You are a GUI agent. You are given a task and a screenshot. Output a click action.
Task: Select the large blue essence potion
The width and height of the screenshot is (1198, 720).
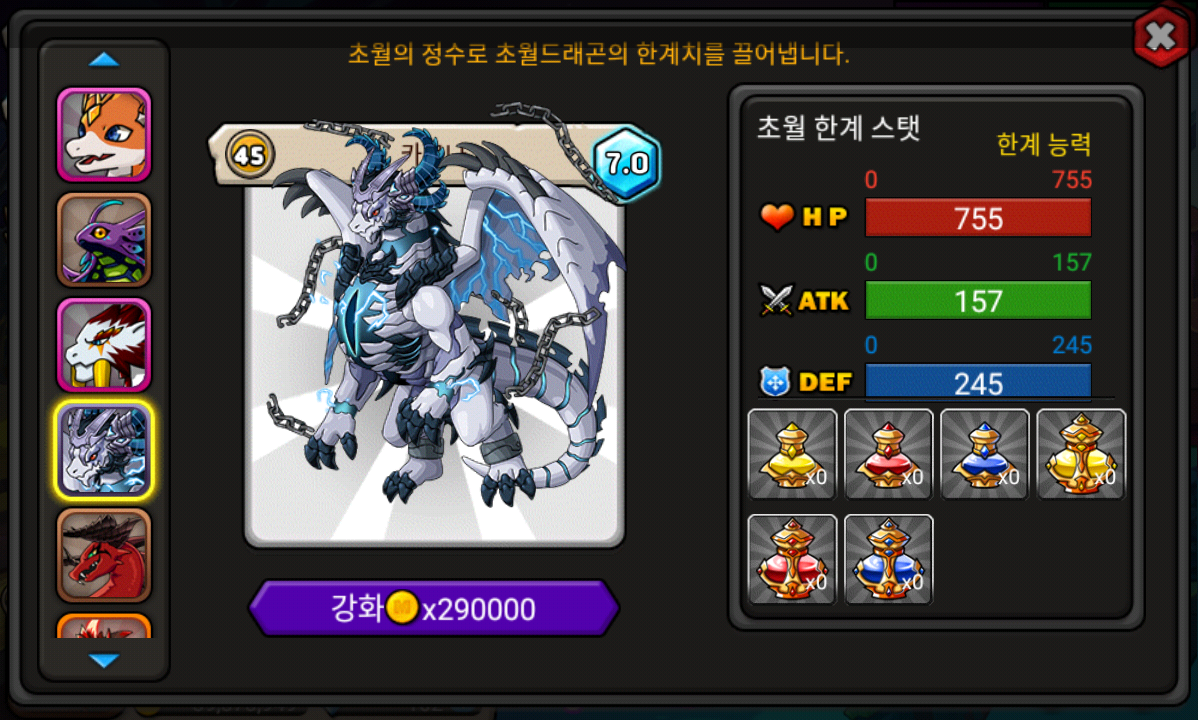coord(889,559)
